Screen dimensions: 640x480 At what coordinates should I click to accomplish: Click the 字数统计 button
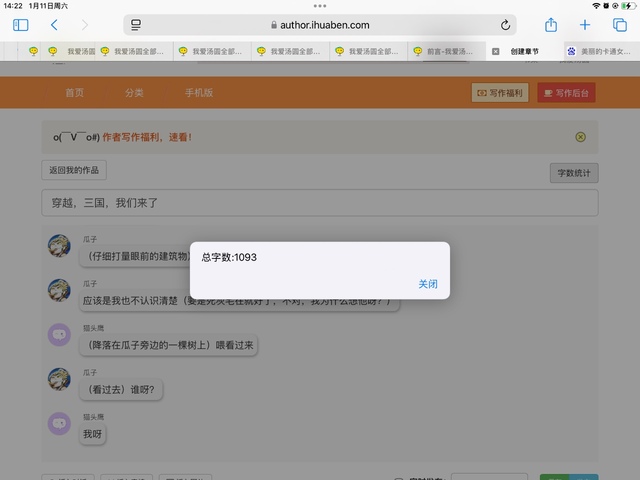pyautogui.click(x=573, y=173)
